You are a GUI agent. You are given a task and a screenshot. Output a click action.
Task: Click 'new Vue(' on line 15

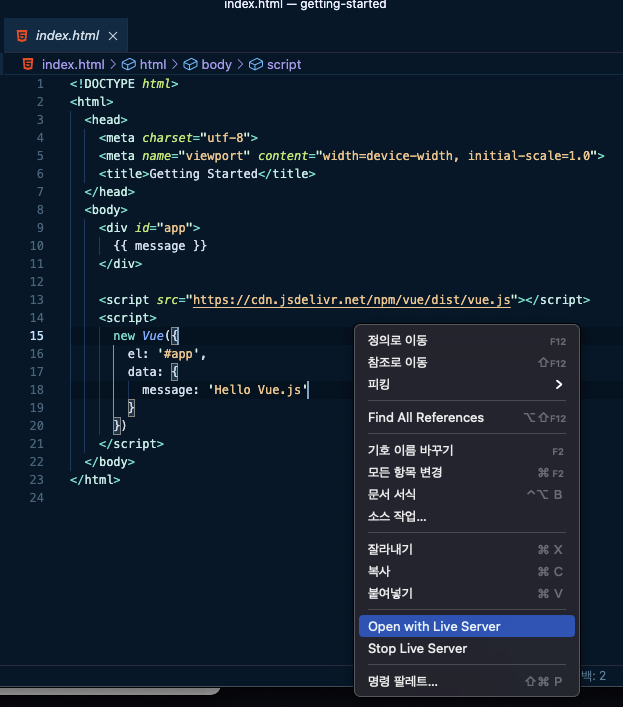142,336
